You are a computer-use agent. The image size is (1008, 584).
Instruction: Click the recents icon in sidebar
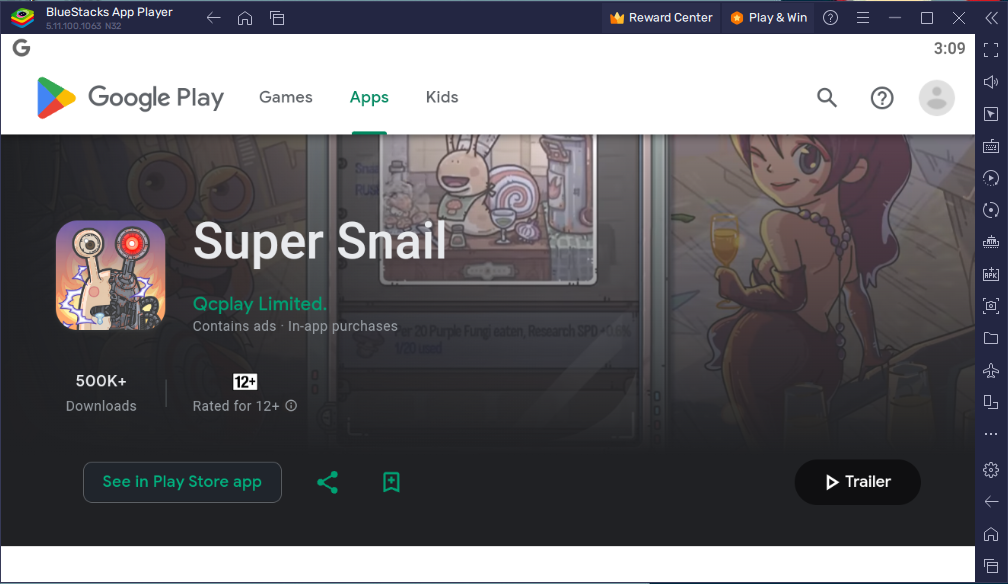tap(991, 566)
